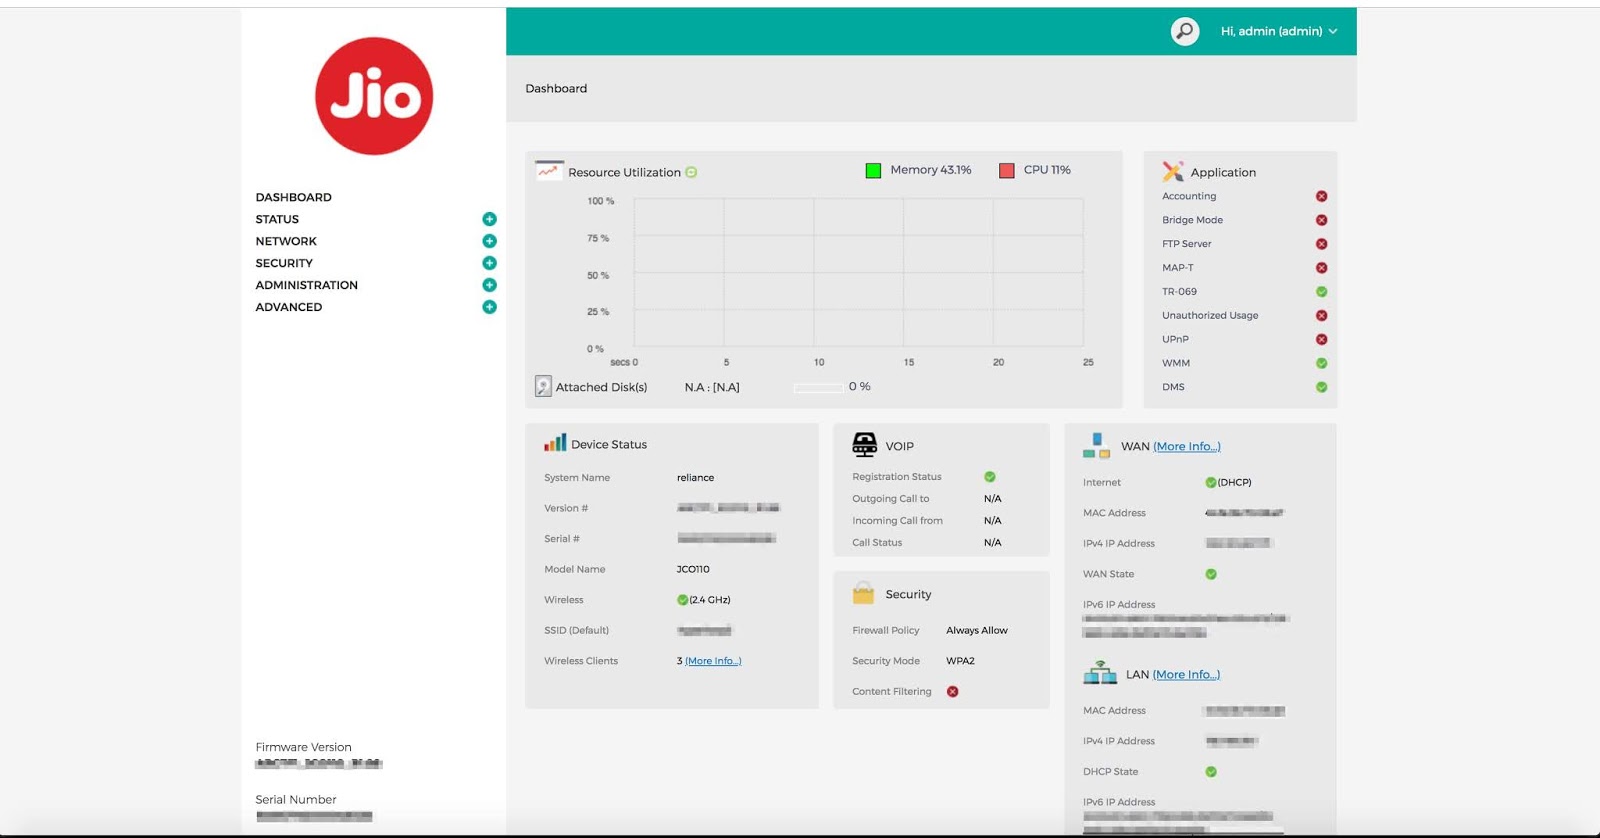This screenshot has height=838, width=1600.
Task: Open LAN More Info link
Action: [x=1186, y=674]
